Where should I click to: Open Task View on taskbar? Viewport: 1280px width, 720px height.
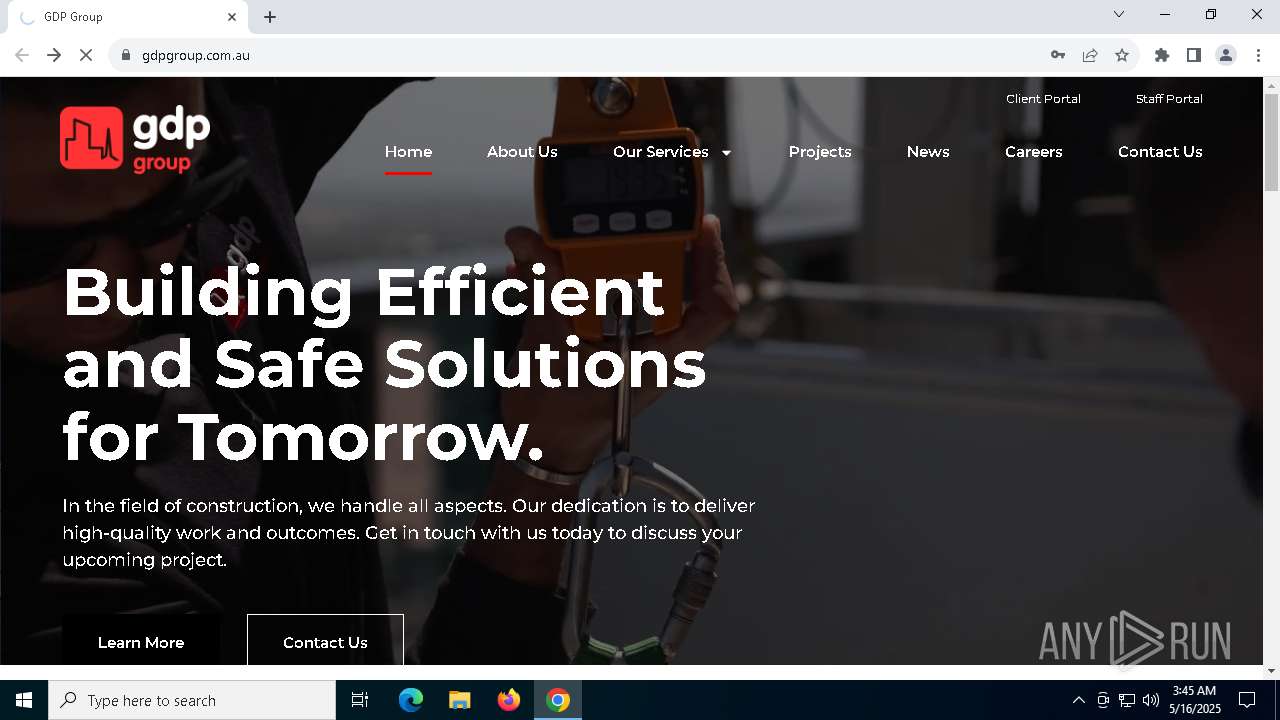tap(360, 700)
